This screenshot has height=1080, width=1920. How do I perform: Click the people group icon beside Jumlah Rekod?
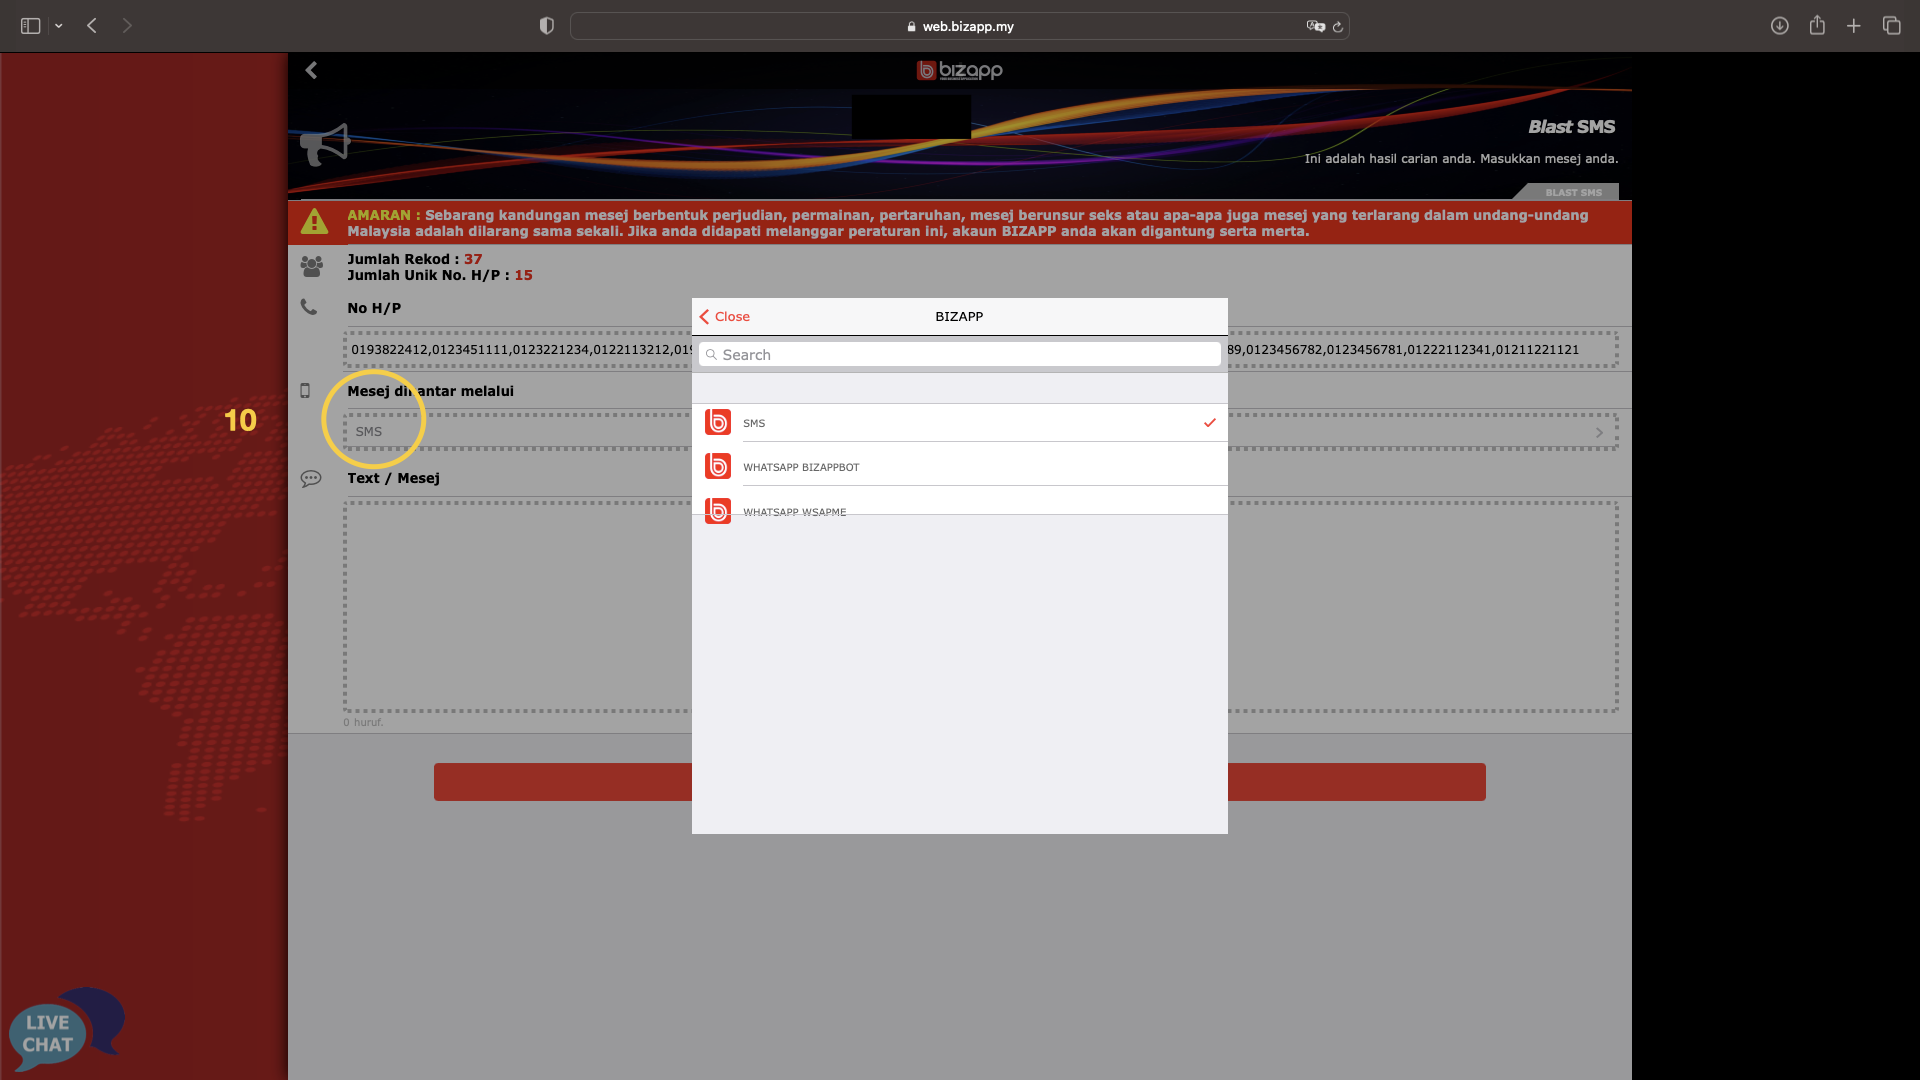pyautogui.click(x=312, y=266)
